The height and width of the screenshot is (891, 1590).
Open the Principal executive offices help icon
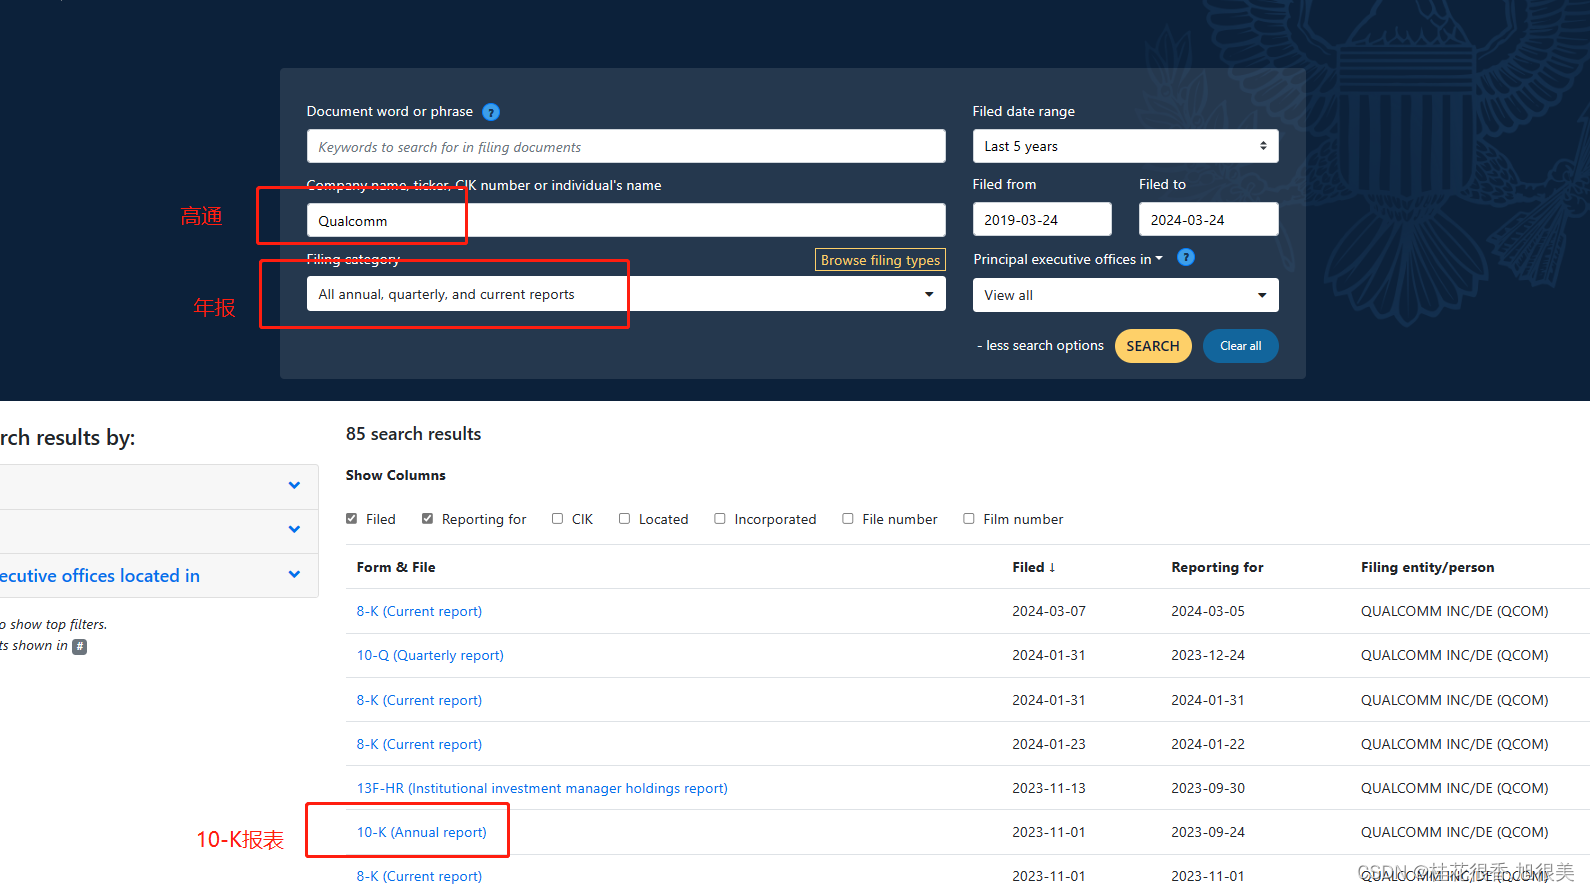click(1186, 258)
